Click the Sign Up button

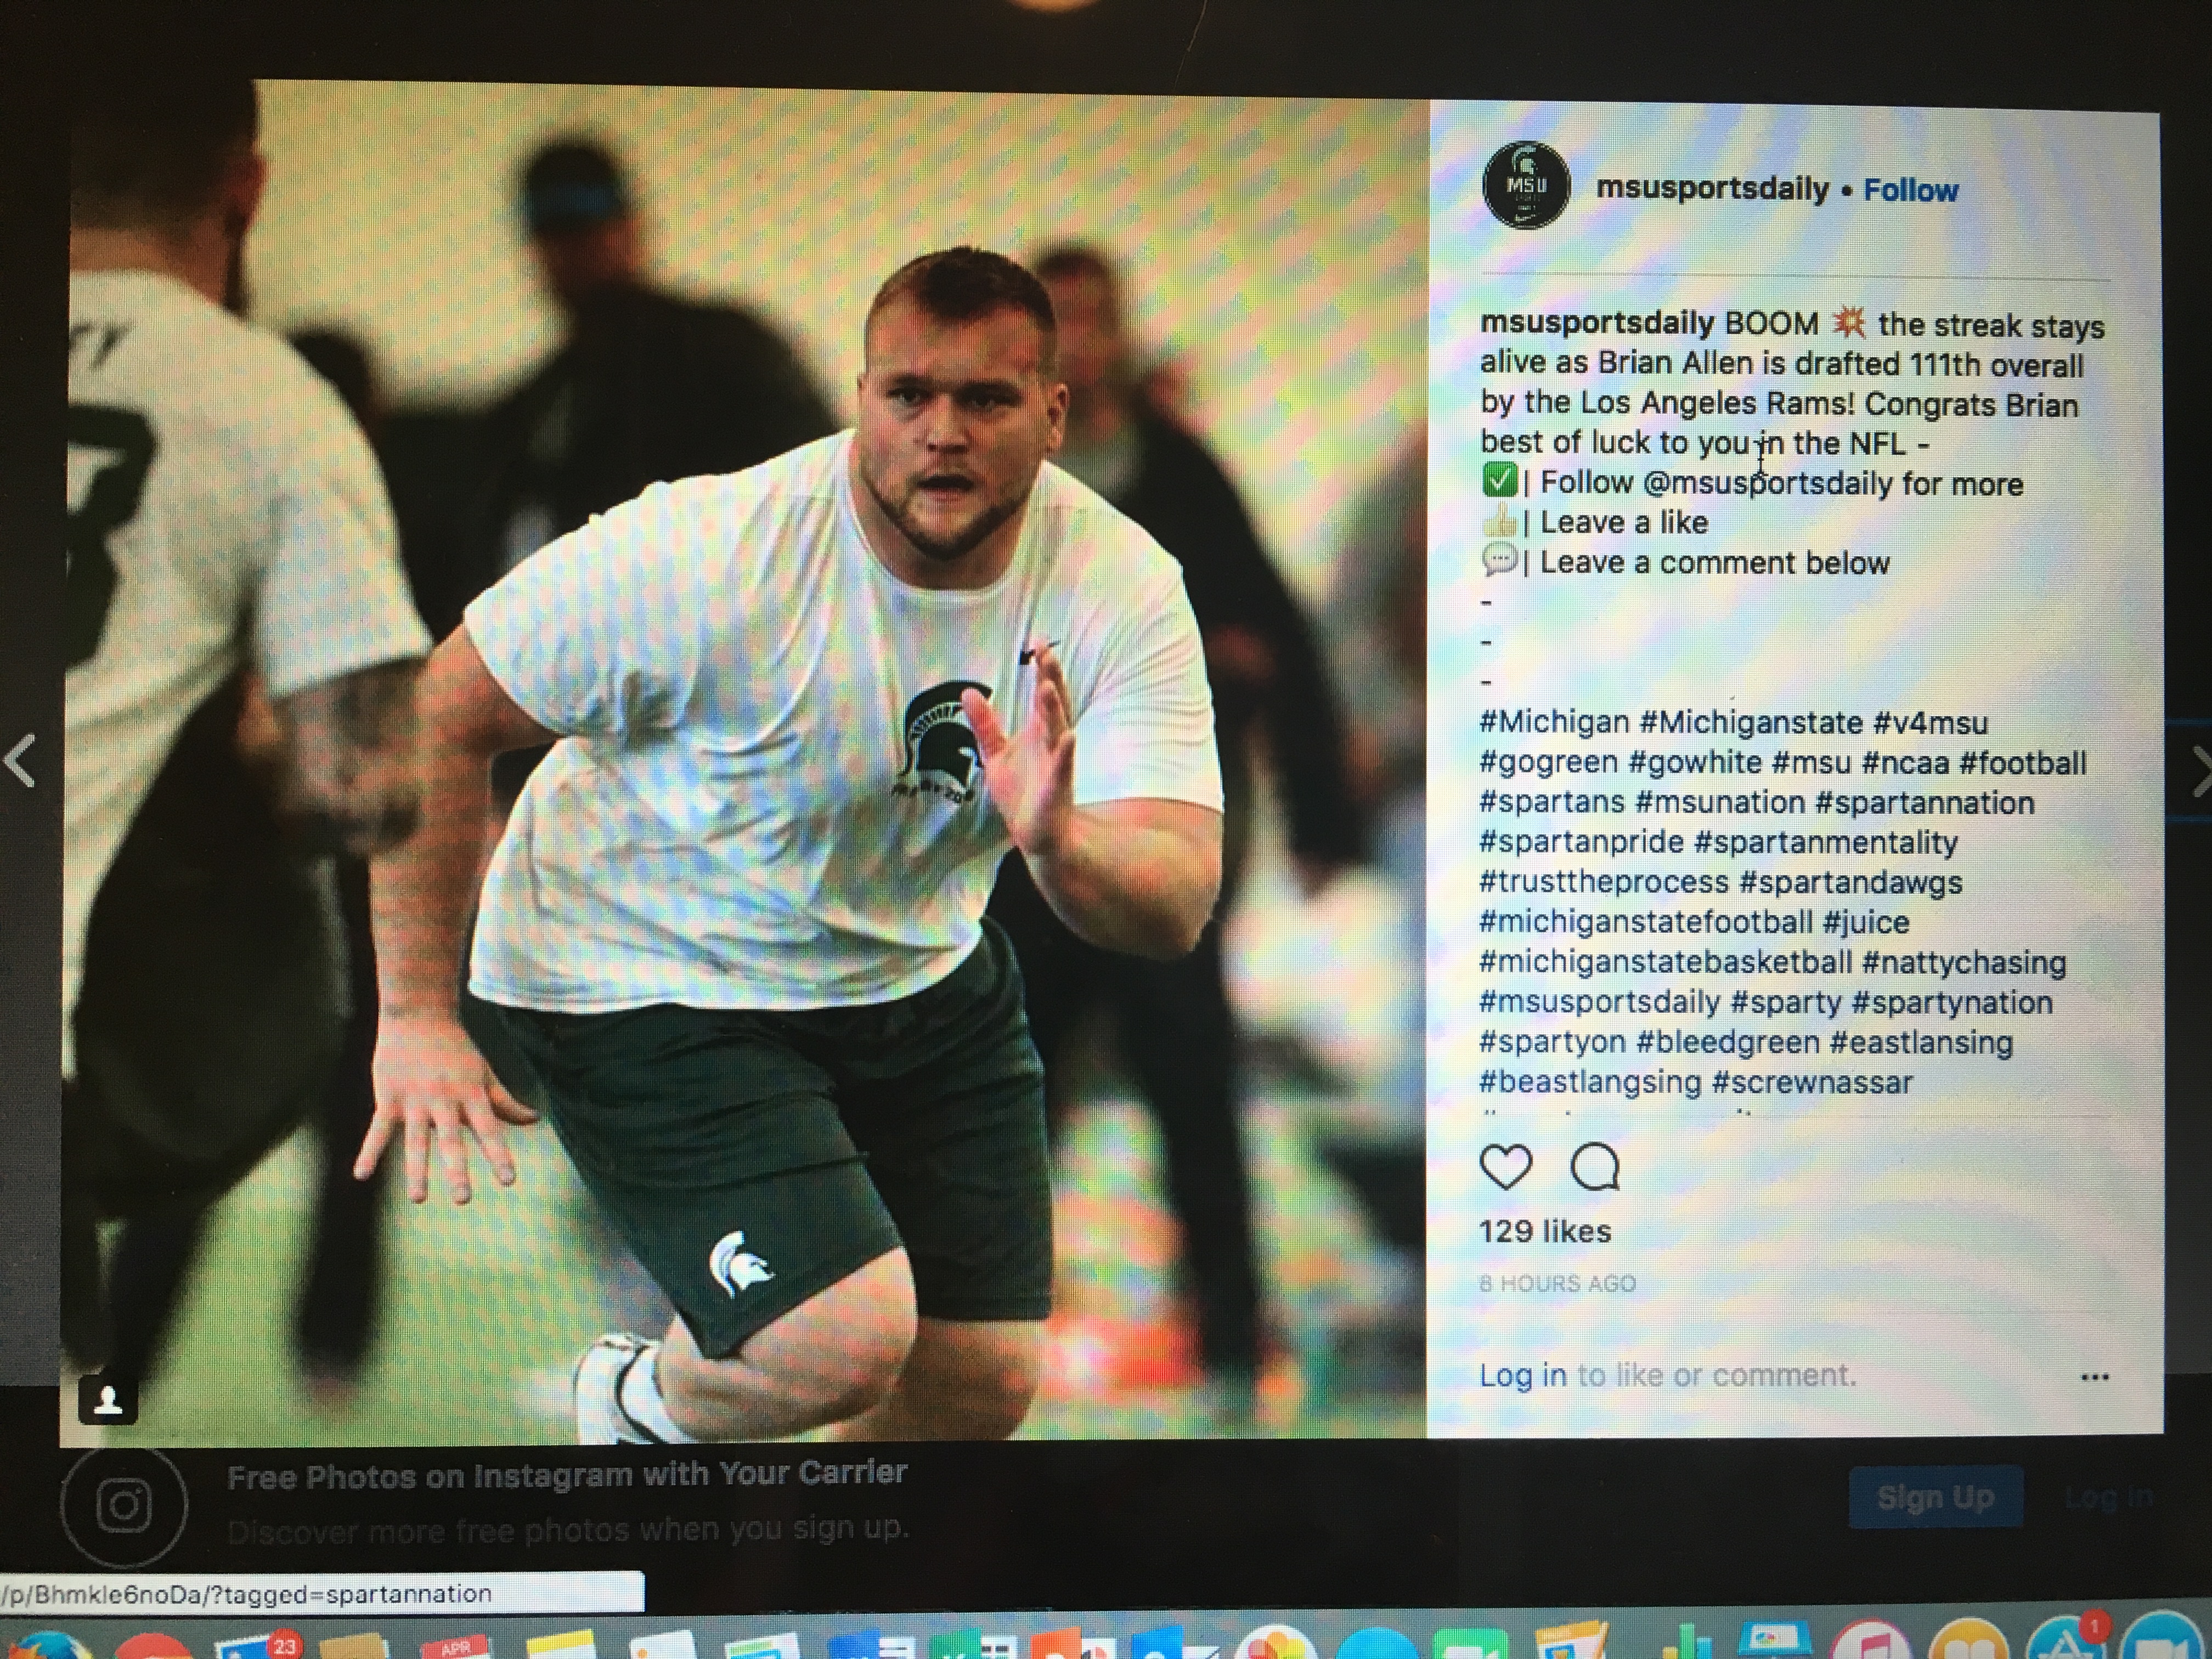tap(1936, 1497)
